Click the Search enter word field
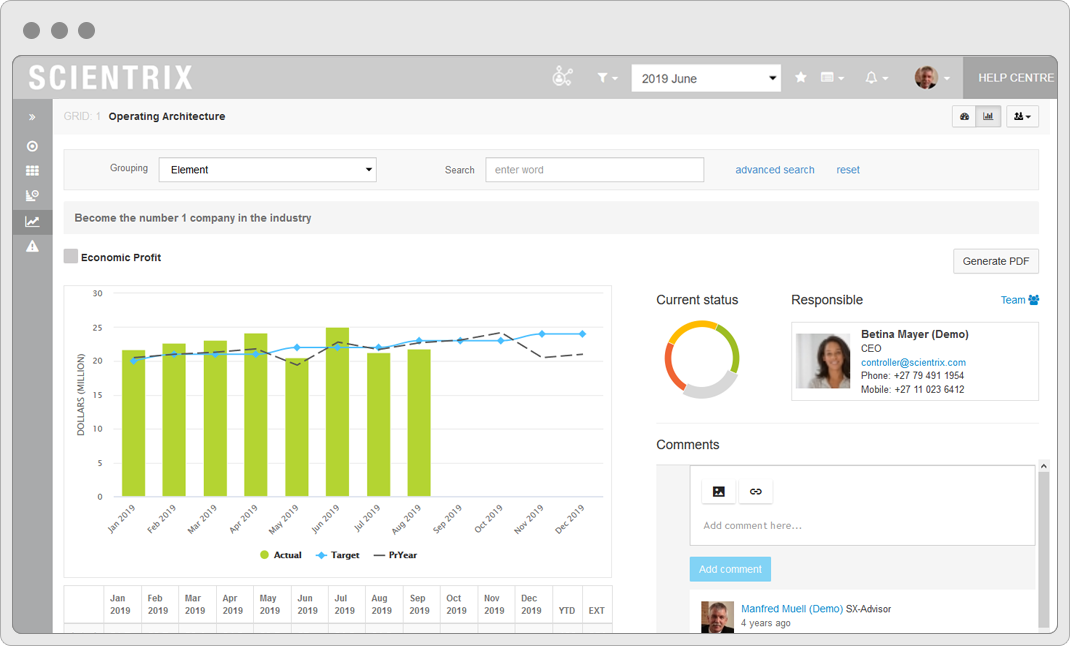The width and height of the screenshot is (1070, 646). (x=594, y=170)
